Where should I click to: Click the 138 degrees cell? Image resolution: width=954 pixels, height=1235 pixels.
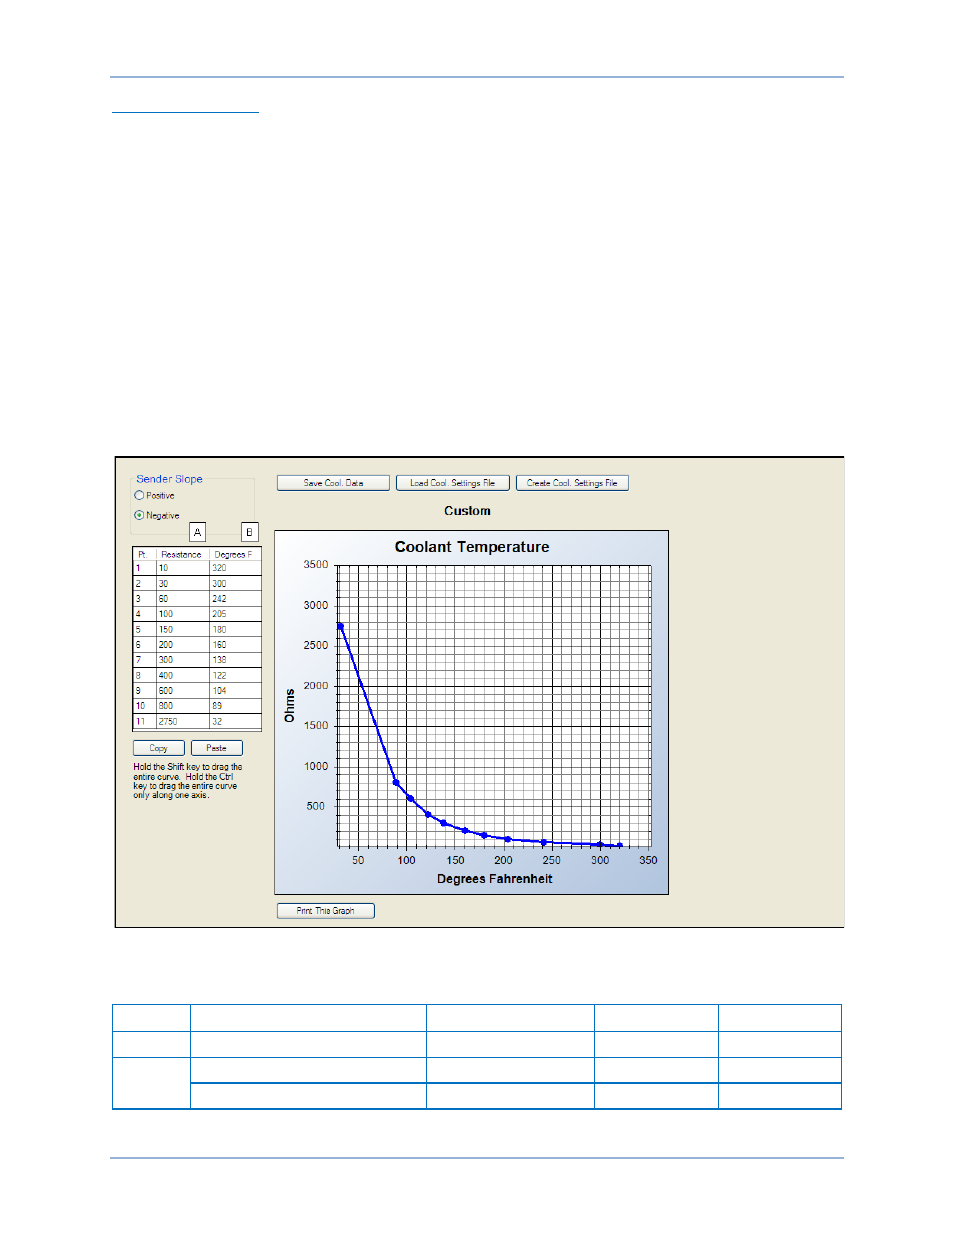click(x=235, y=660)
